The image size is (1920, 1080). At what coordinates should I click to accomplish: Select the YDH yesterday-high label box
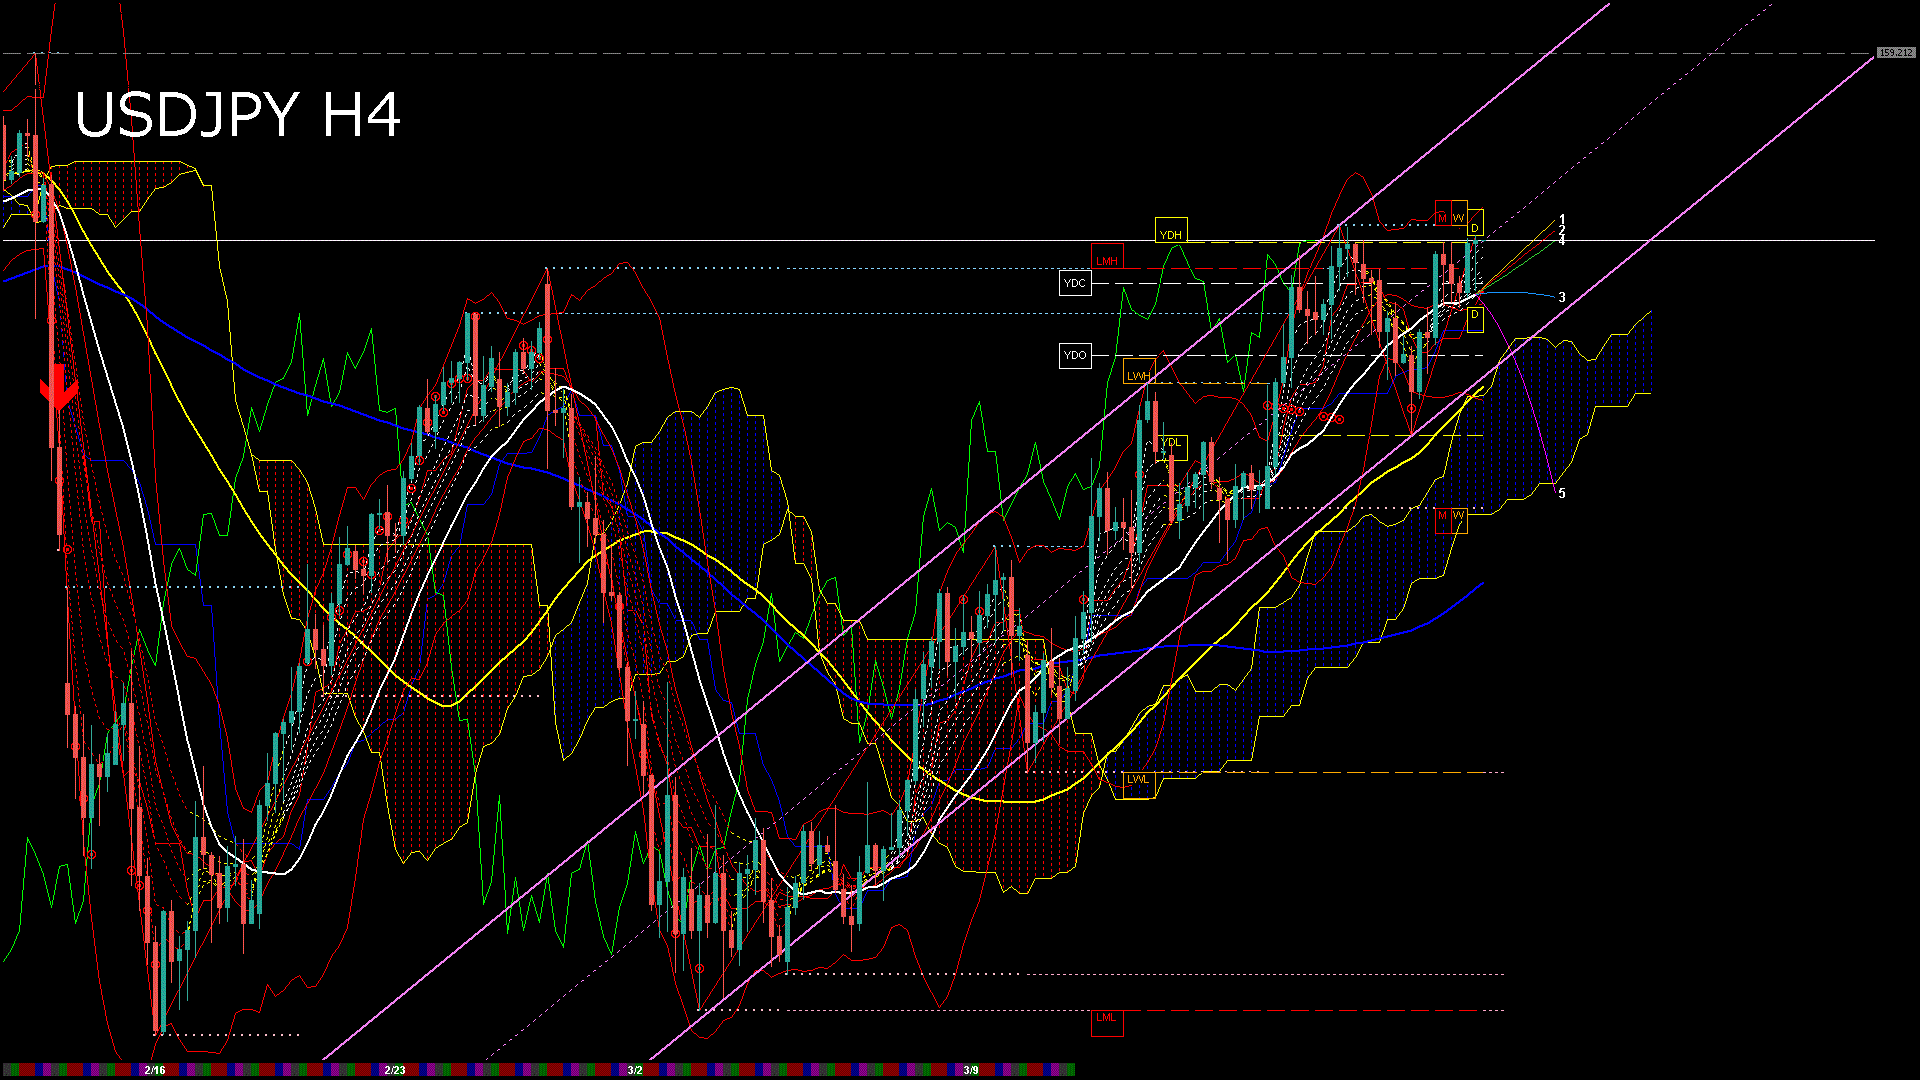[1170, 234]
